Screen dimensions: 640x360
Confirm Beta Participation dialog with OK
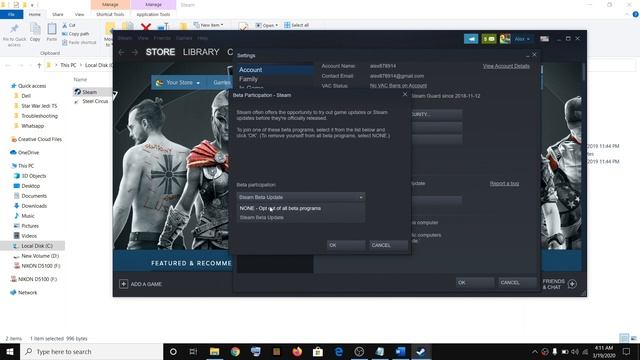[346, 245]
